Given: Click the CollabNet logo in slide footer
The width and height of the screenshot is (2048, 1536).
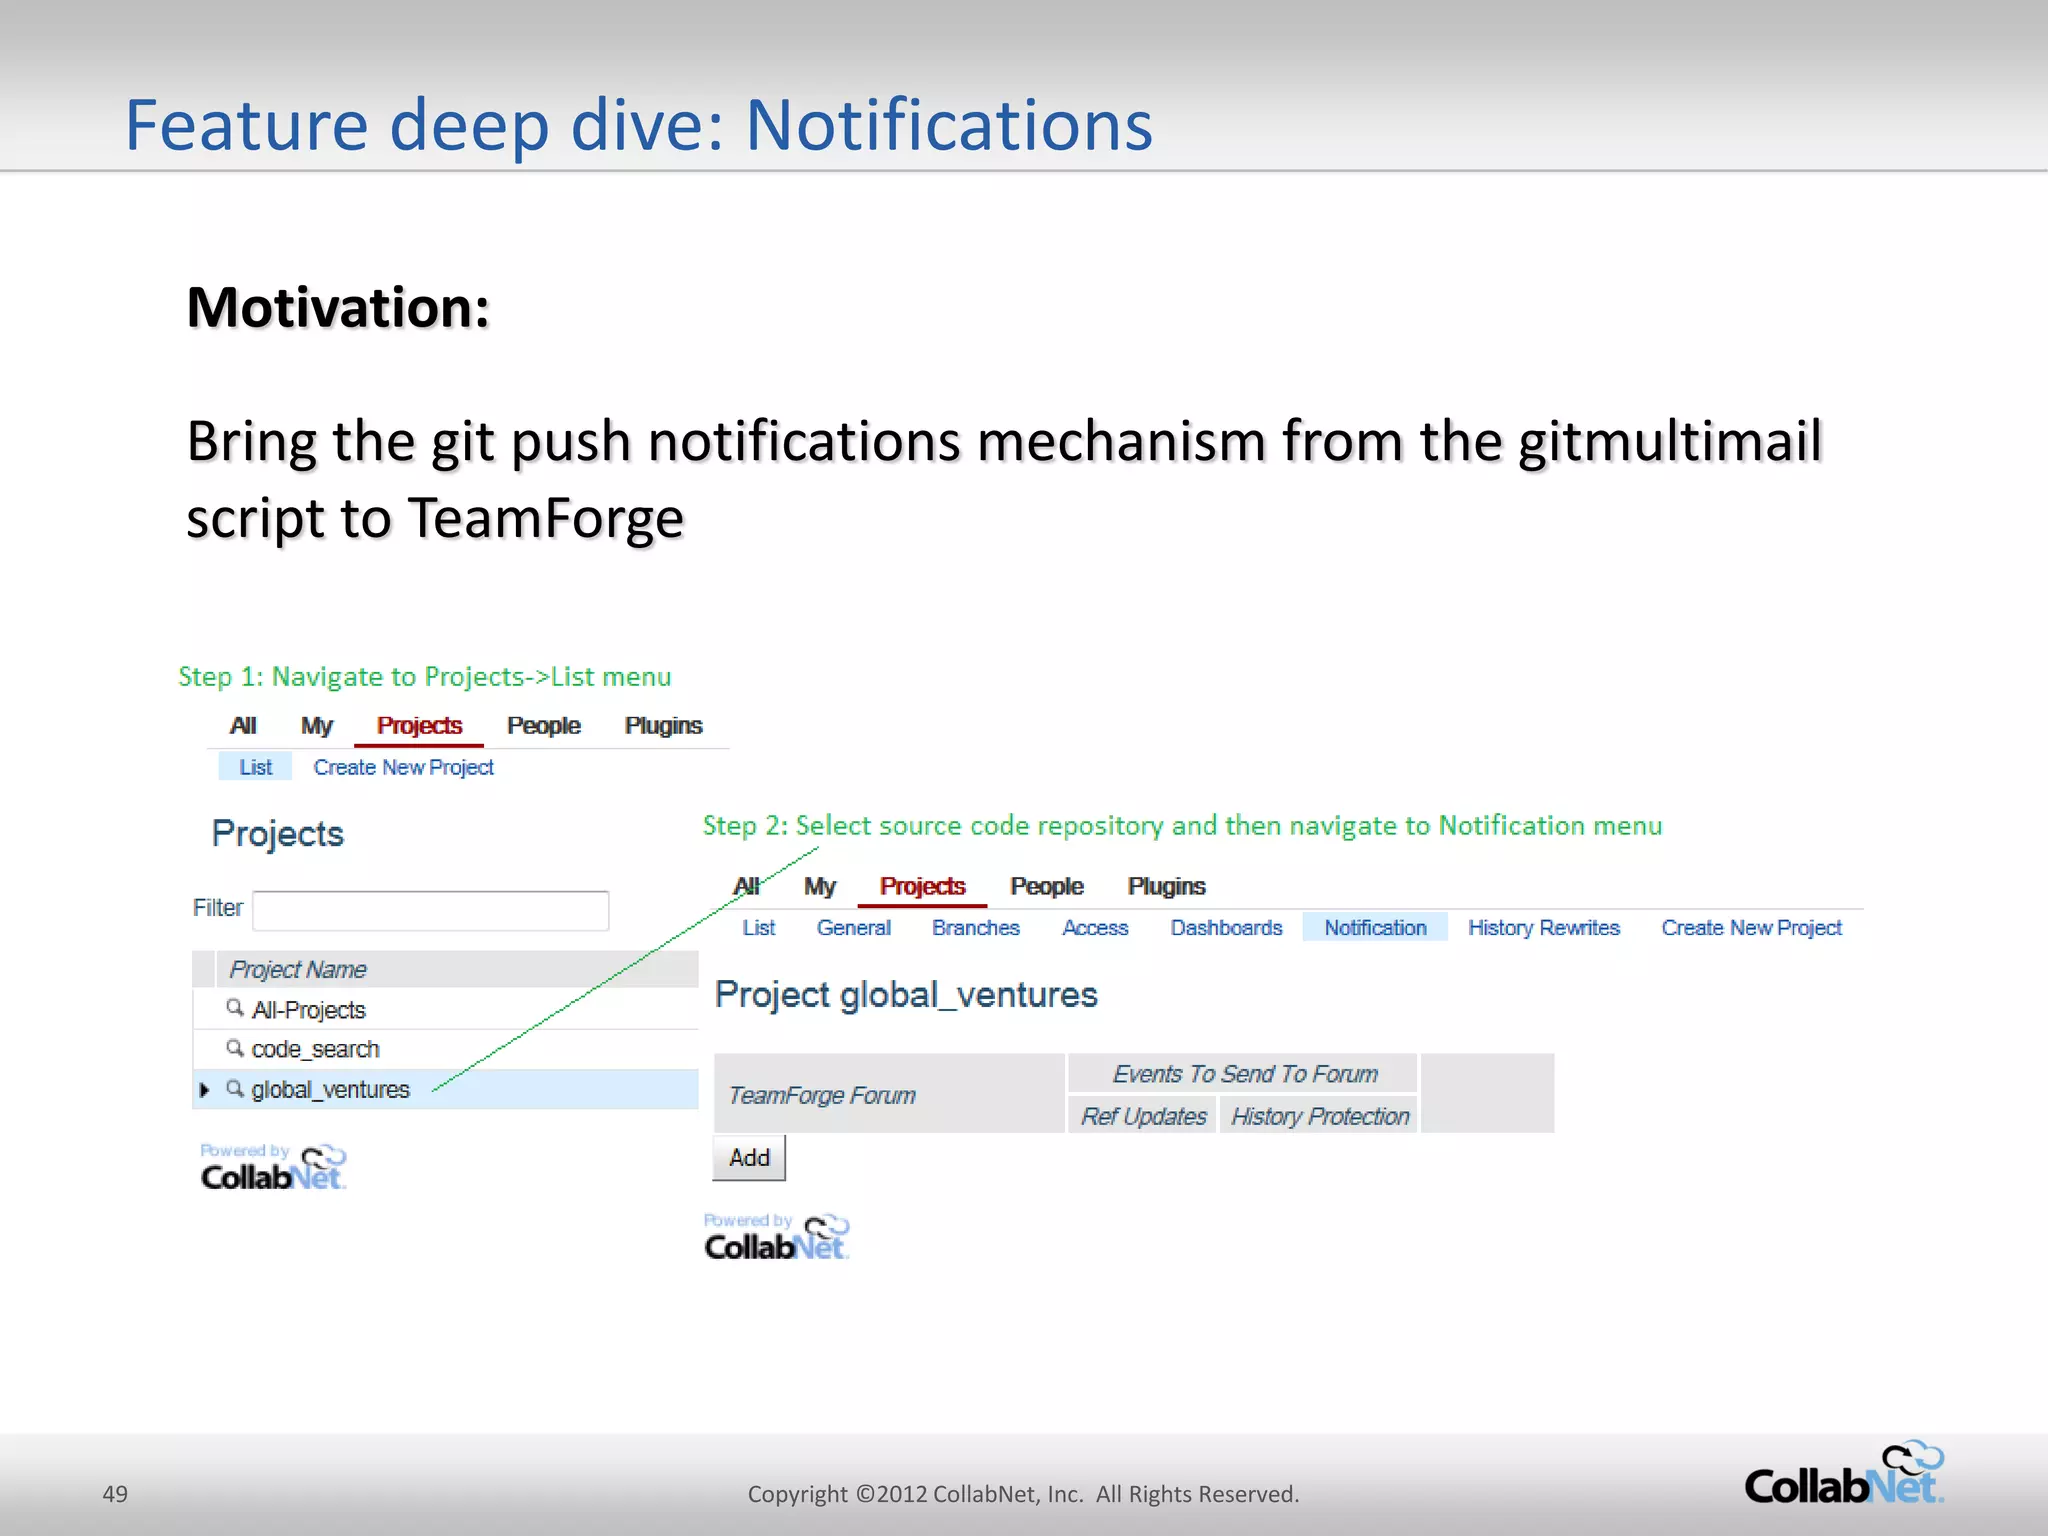Looking at the screenshot, I should (1844, 1473).
